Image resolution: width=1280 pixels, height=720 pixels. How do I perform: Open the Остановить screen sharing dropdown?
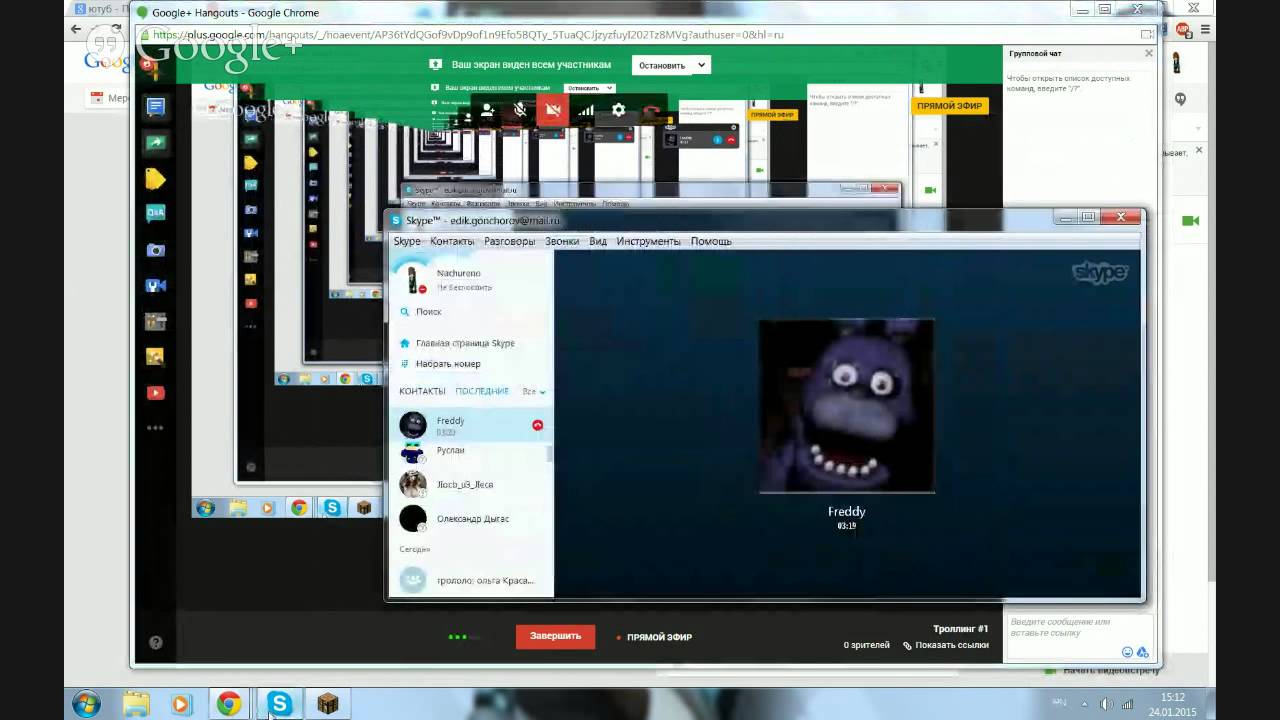pos(670,65)
